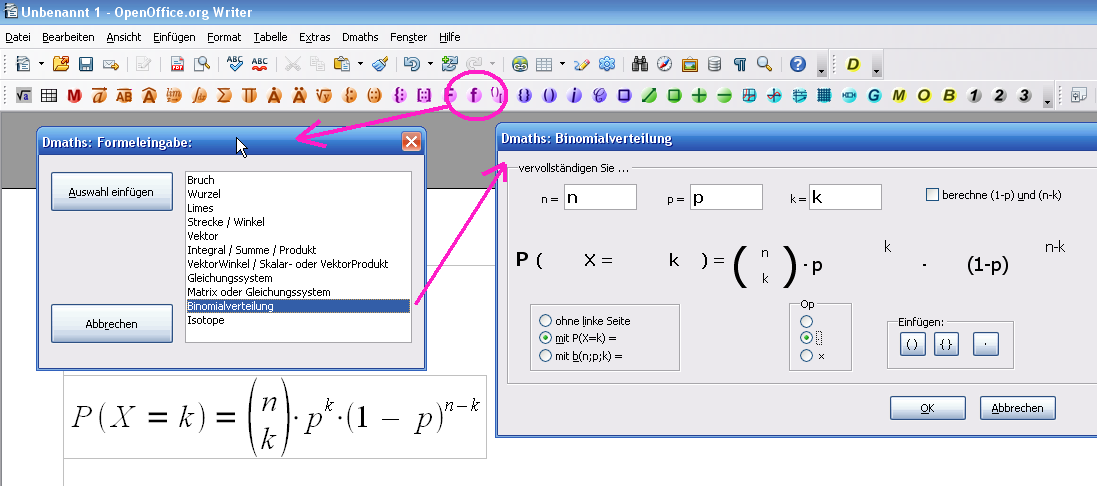1097x486 pixels.
Task: Expand the new document dropdown arrow
Action: click(x=41, y=64)
